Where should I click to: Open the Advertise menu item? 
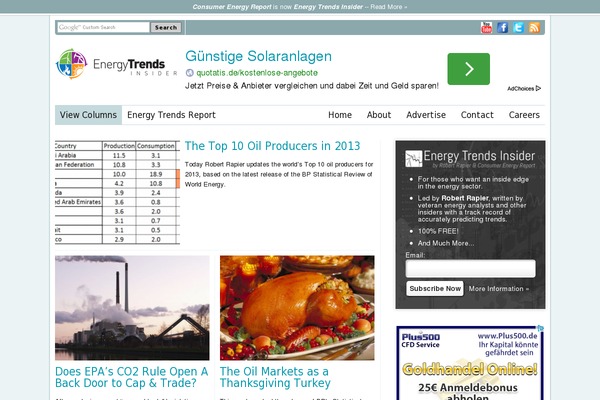[x=426, y=115]
